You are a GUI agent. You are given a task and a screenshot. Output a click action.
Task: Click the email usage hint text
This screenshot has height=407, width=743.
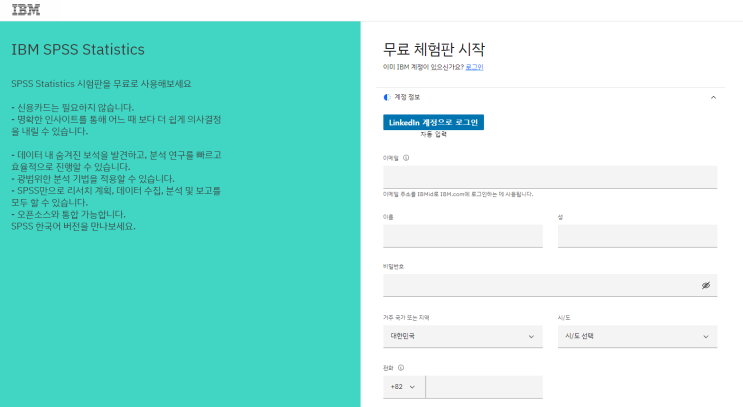click(458, 194)
